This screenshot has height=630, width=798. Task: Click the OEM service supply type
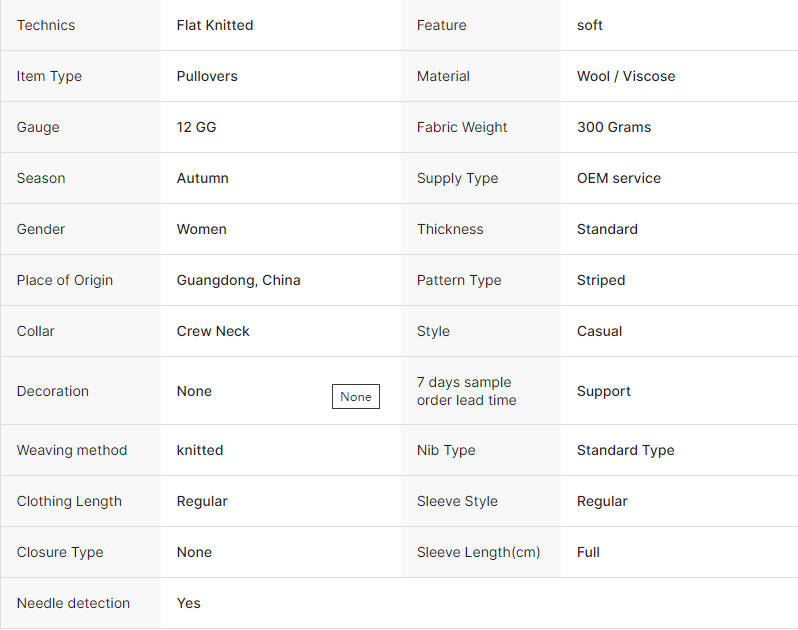[x=619, y=178]
